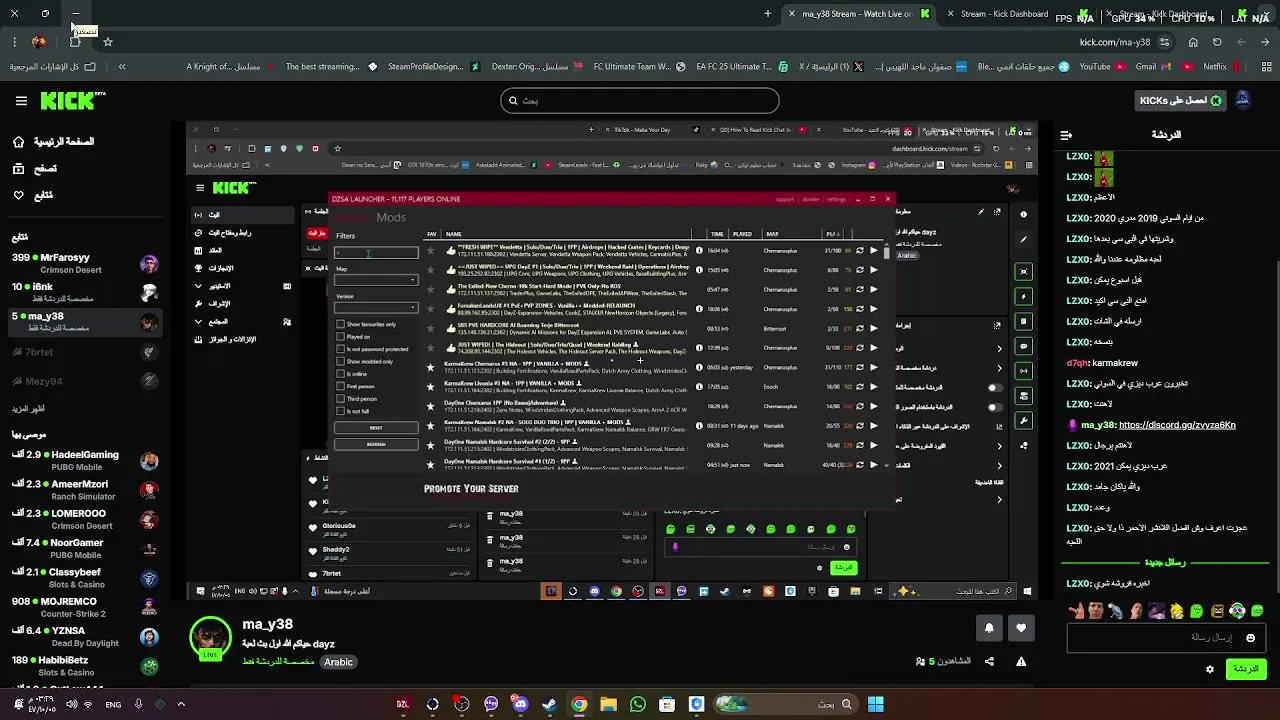Viewport: 1280px width, 720px height.
Task: Open browser three-dot menu
Action: [x=14, y=42]
